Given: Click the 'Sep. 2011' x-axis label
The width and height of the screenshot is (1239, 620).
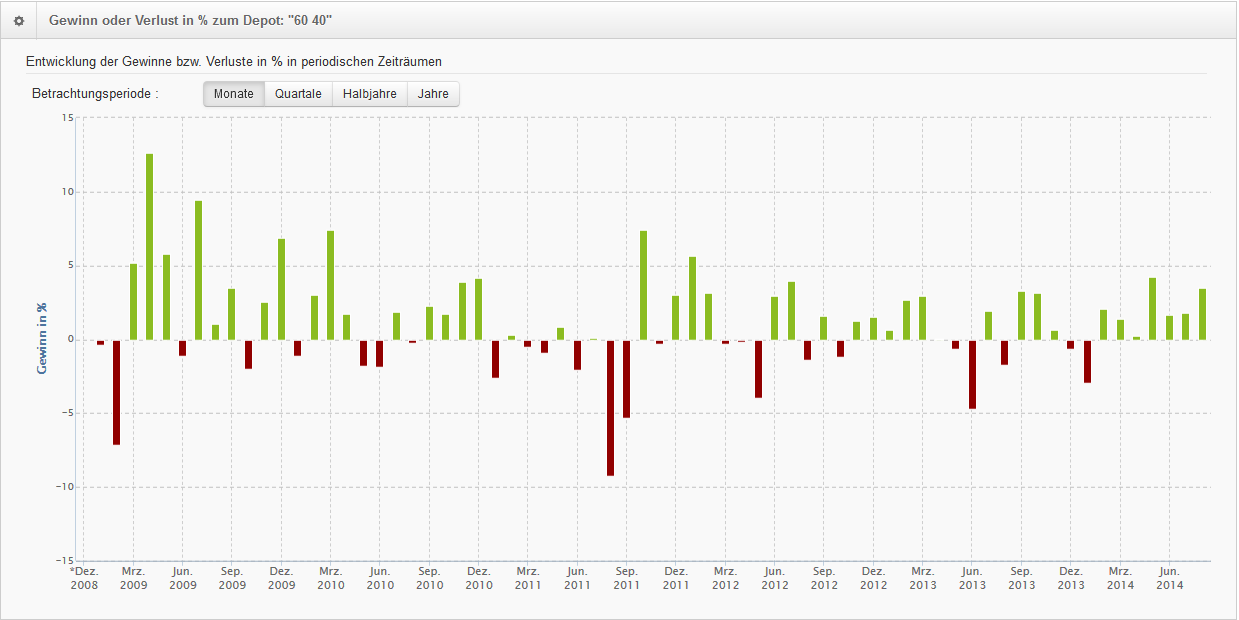Looking at the screenshot, I should pyautogui.click(x=627, y=578).
